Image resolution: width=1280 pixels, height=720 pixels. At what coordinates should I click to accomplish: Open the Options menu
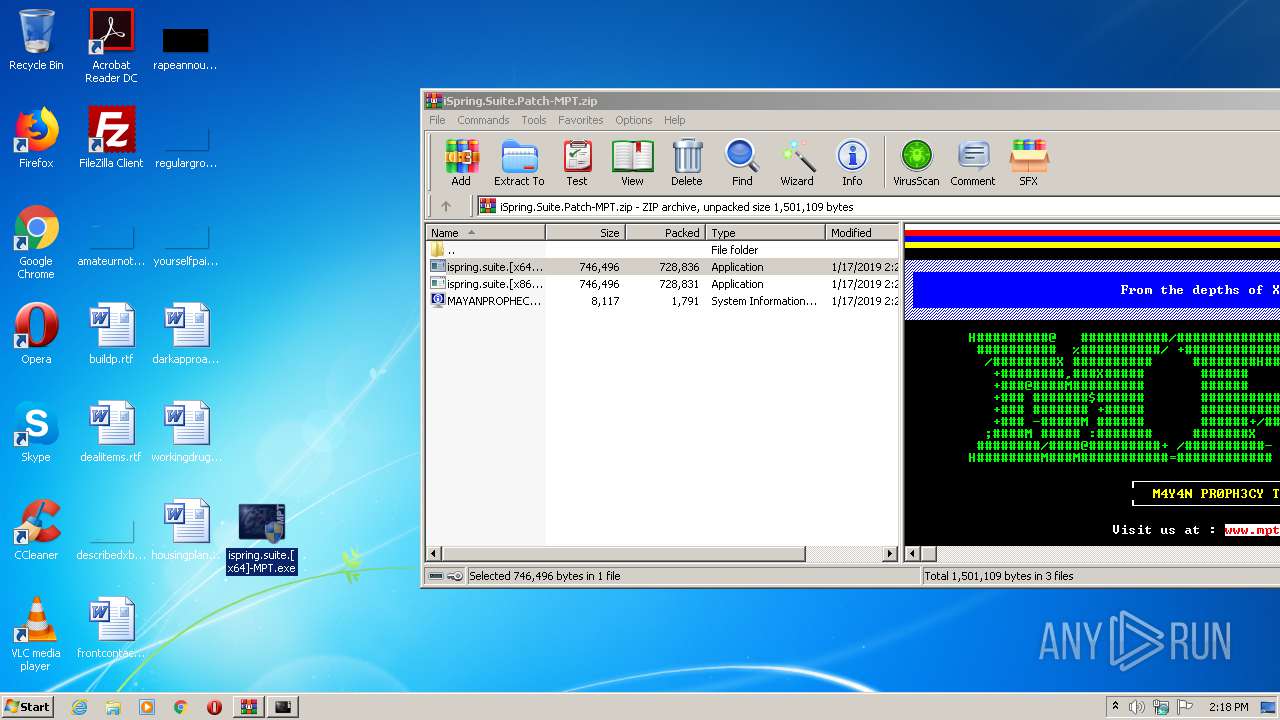(x=634, y=120)
